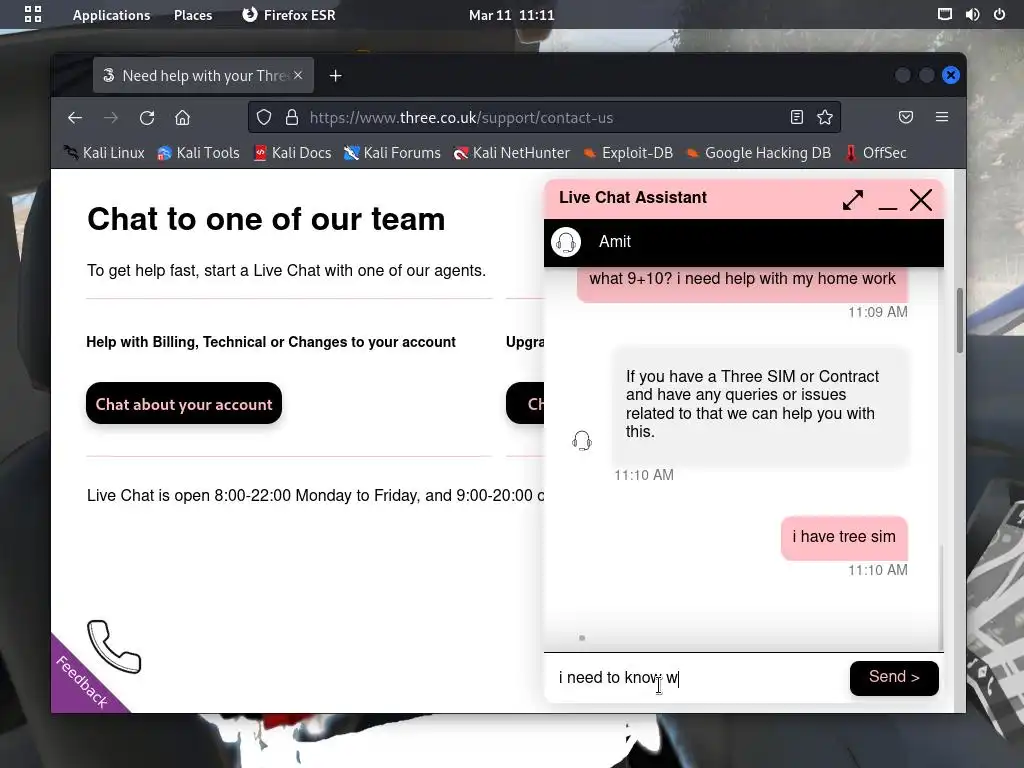Click the Save to Pocket icon

coord(906,118)
